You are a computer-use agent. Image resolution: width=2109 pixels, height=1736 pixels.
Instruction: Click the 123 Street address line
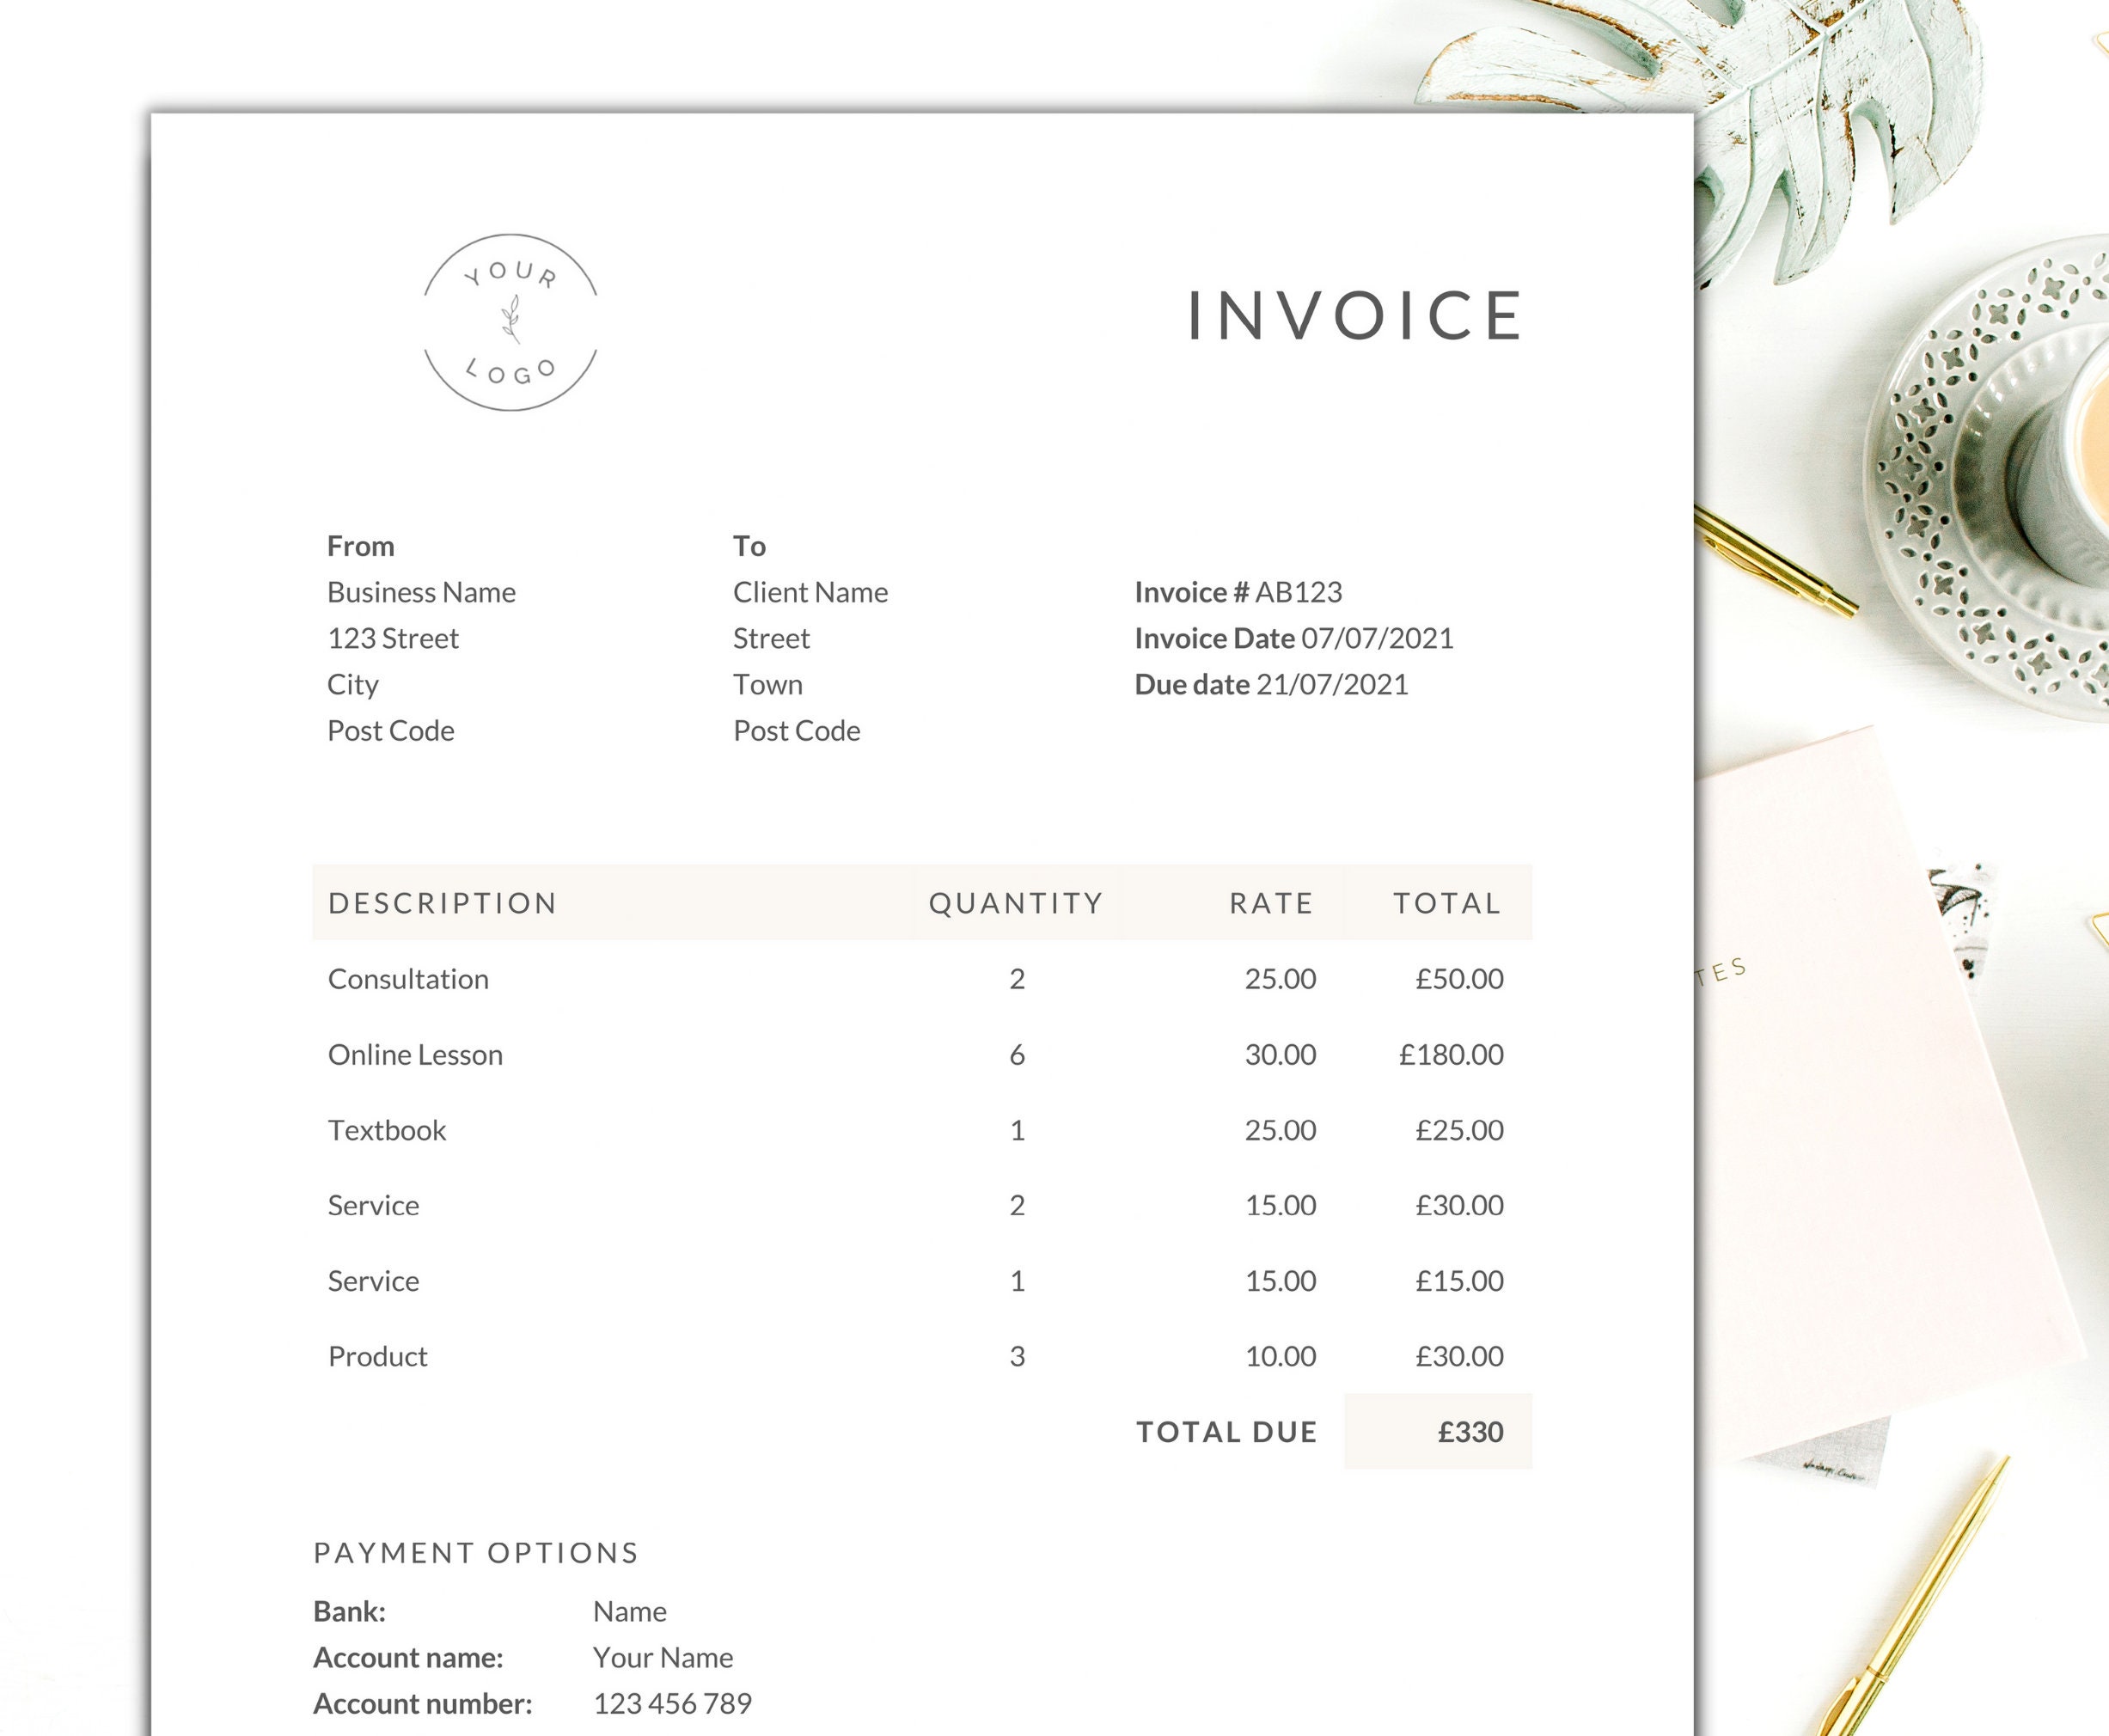tap(393, 638)
